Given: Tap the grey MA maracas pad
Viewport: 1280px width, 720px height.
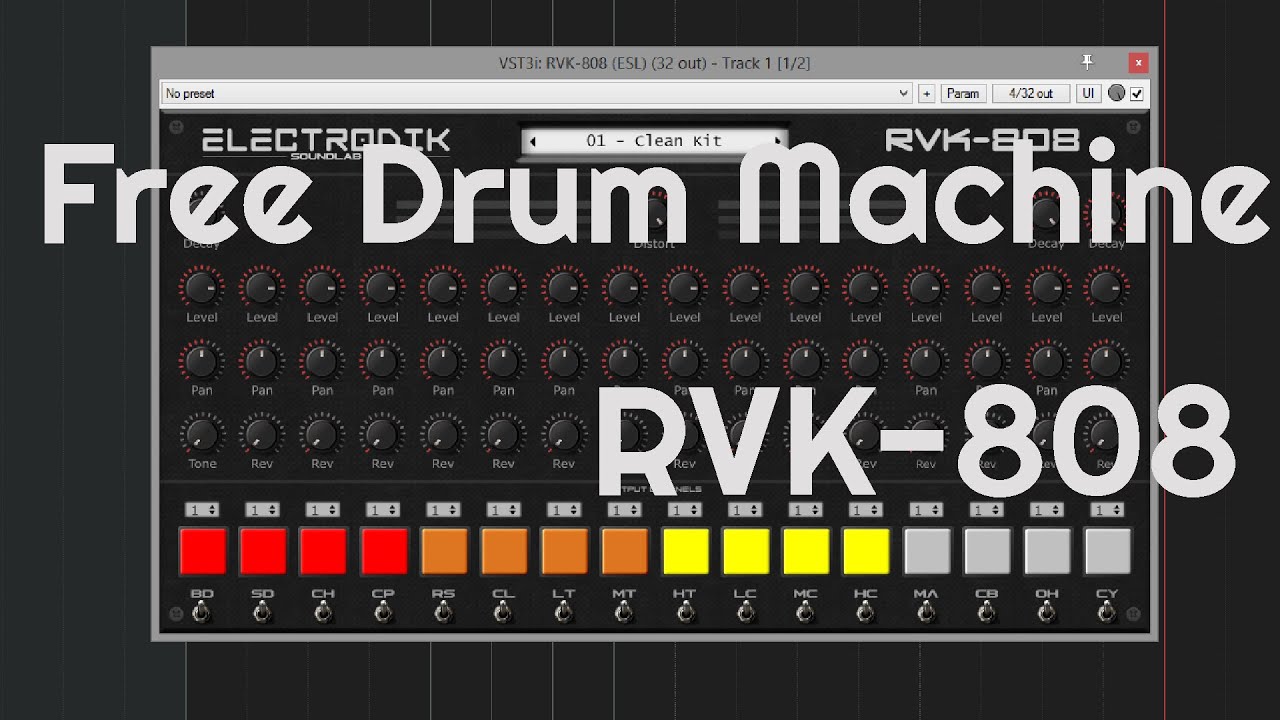Looking at the screenshot, I should click(x=926, y=551).
